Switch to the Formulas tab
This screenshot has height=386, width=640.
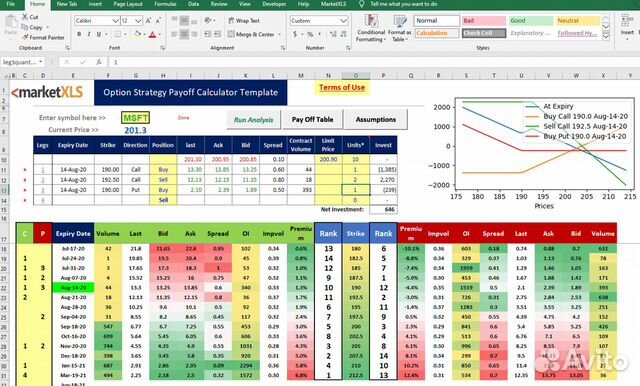pyautogui.click(x=165, y=4)
